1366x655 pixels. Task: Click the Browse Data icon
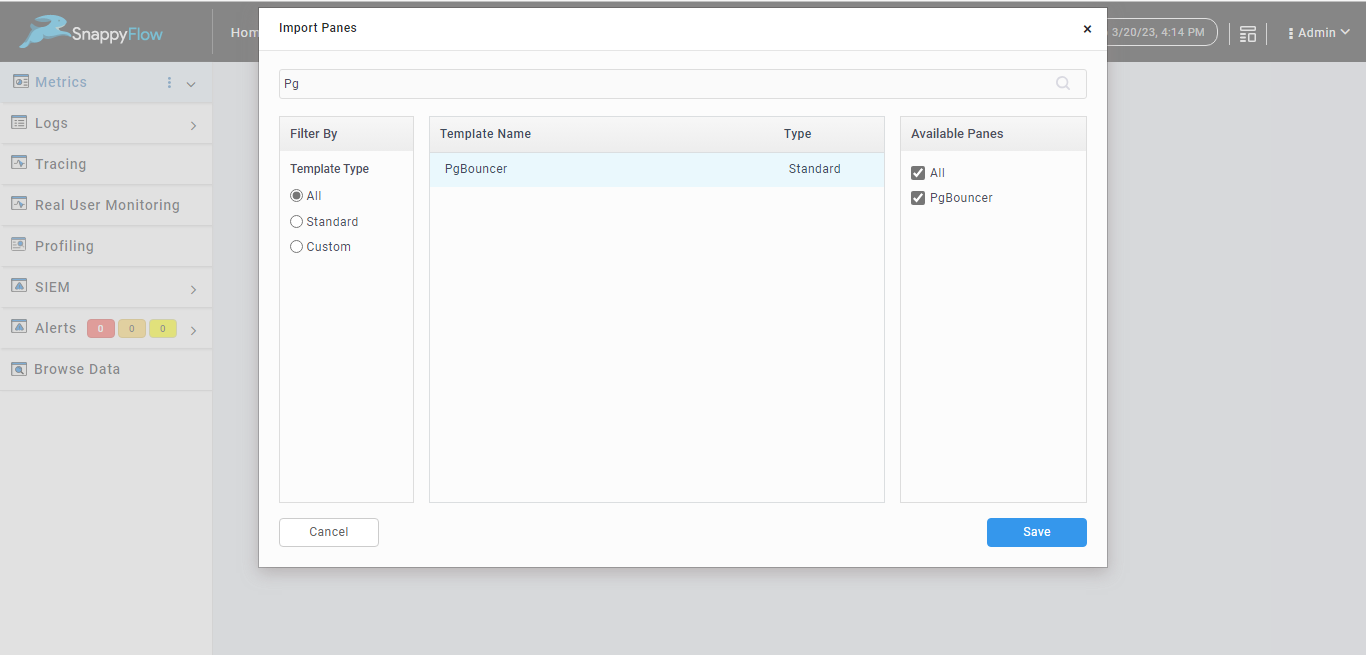pos(18,369)
